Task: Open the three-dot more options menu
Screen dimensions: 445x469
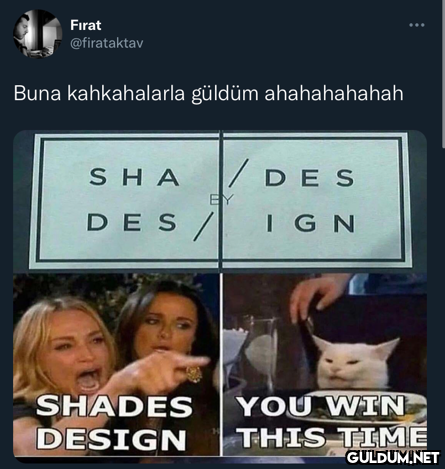Action: coord(417,25)
